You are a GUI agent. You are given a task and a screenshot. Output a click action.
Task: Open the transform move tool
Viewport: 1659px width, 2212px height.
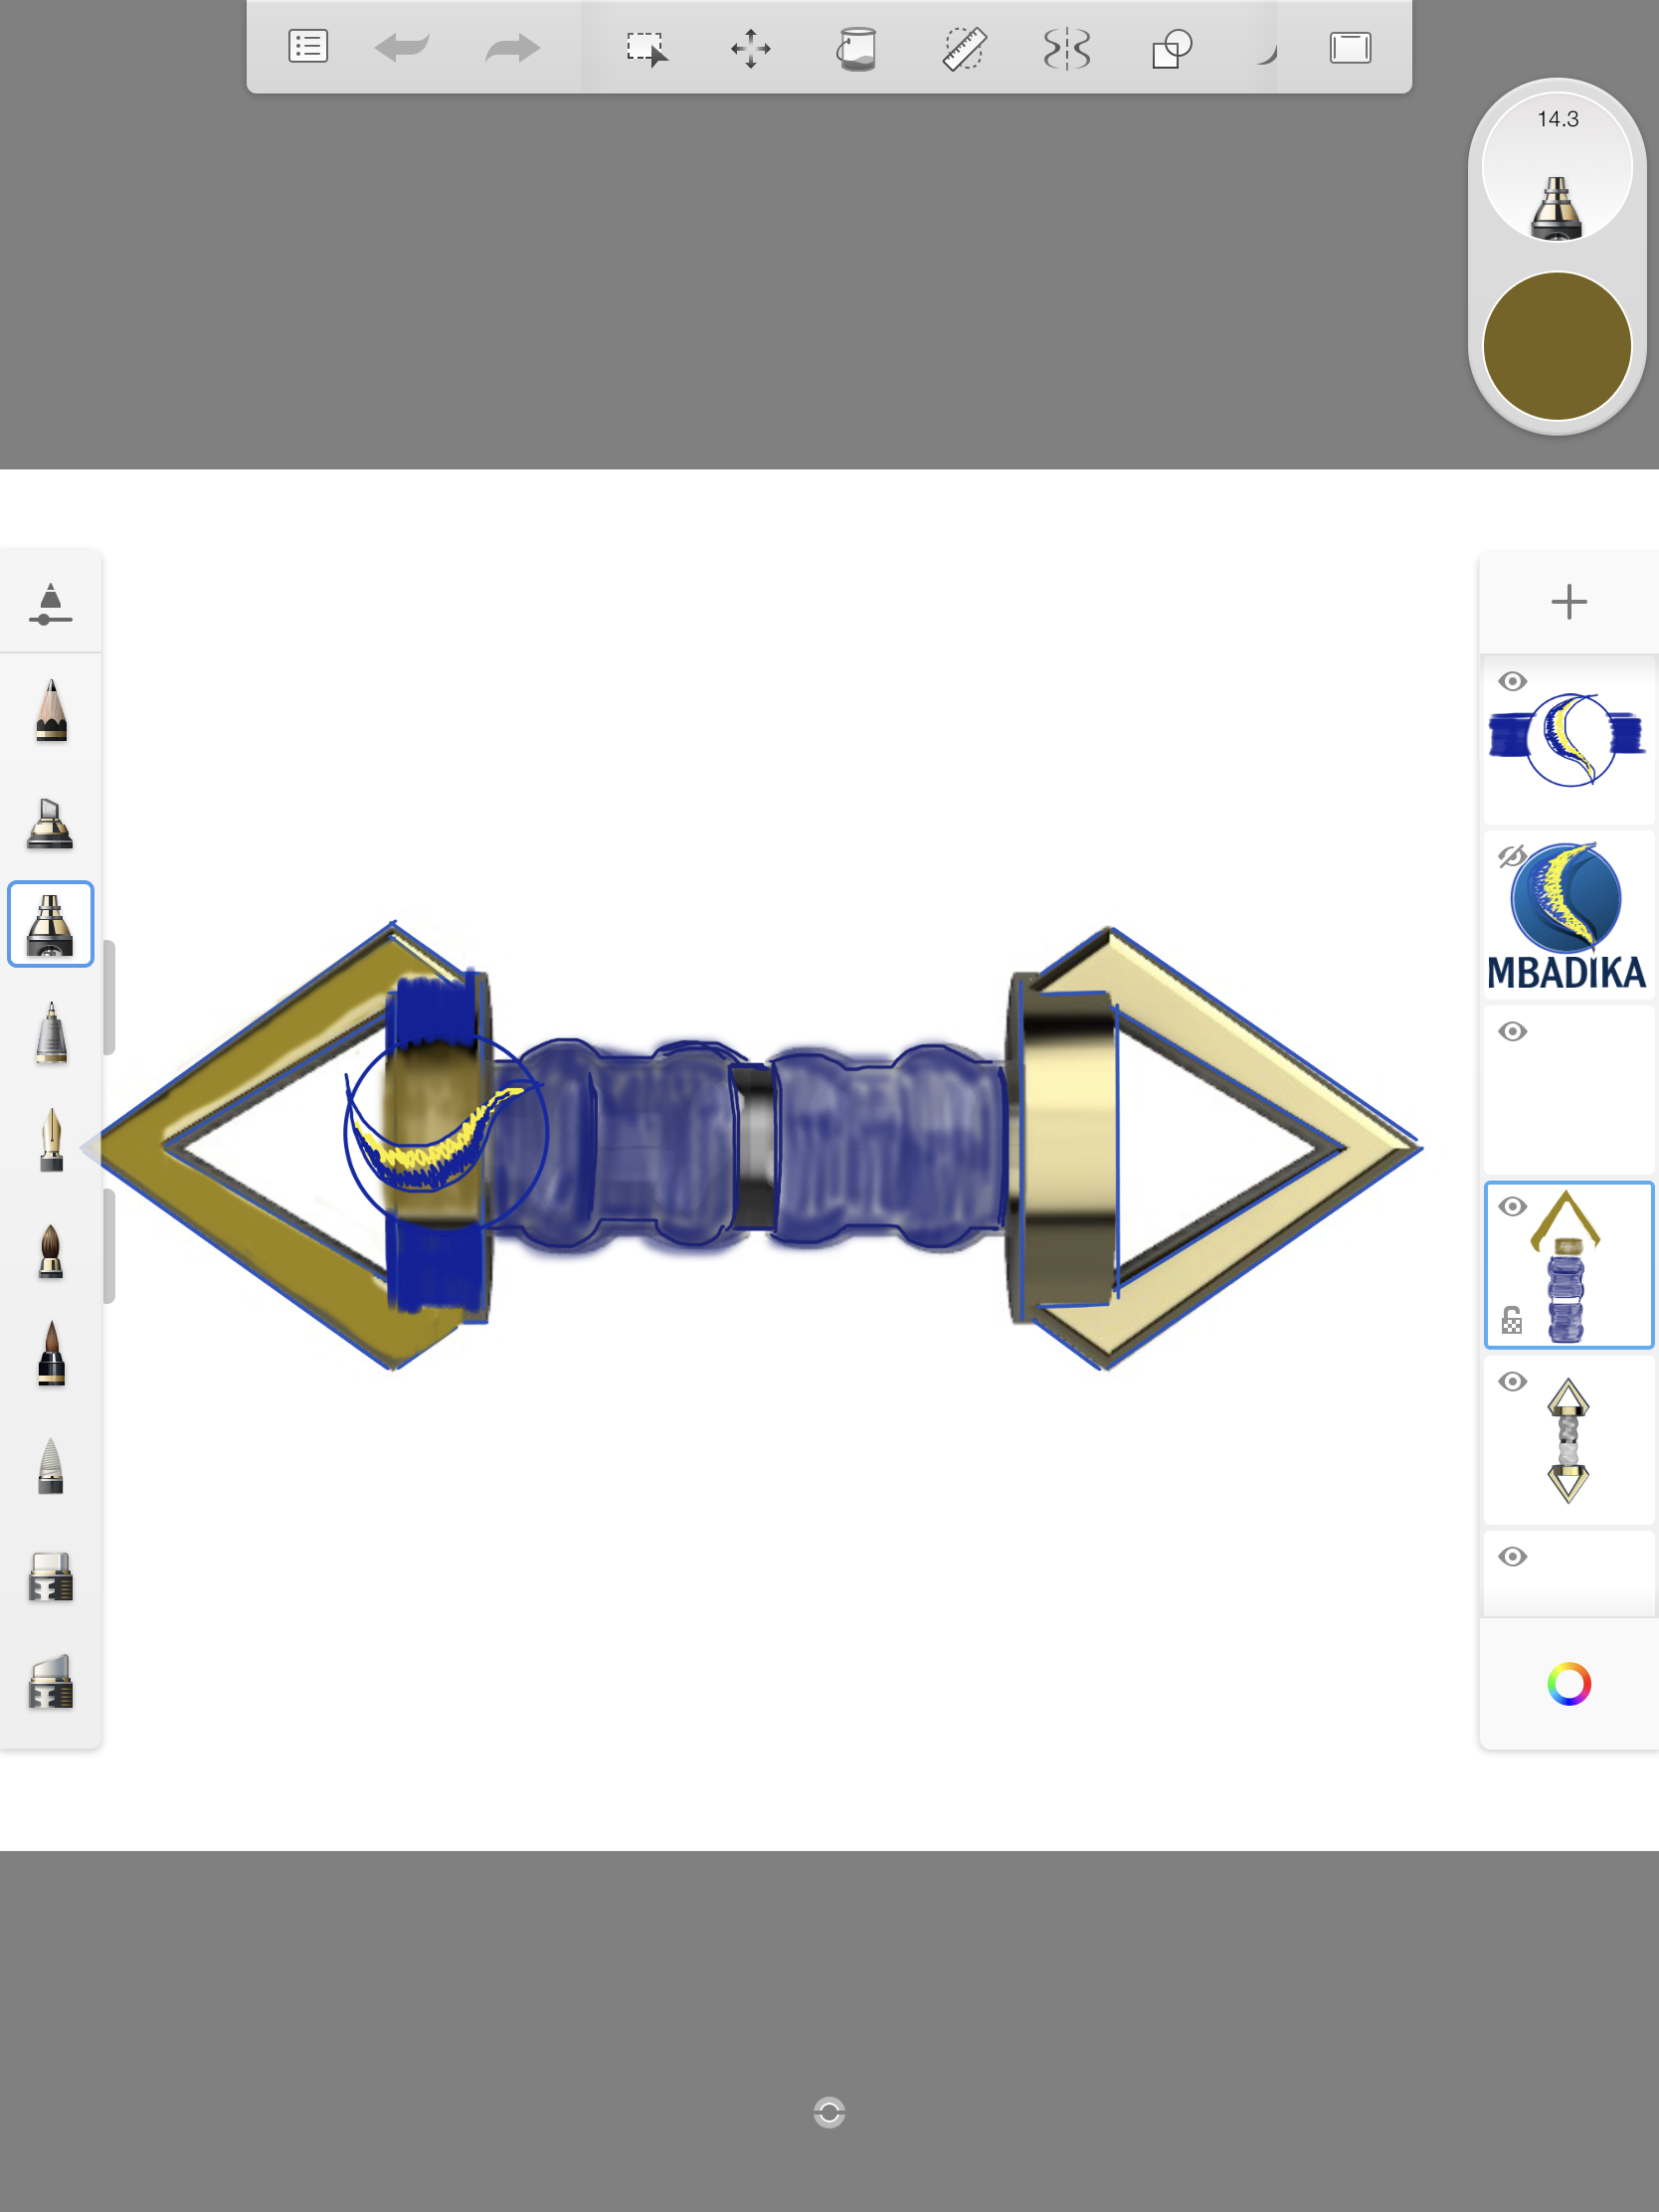point(751,48)
